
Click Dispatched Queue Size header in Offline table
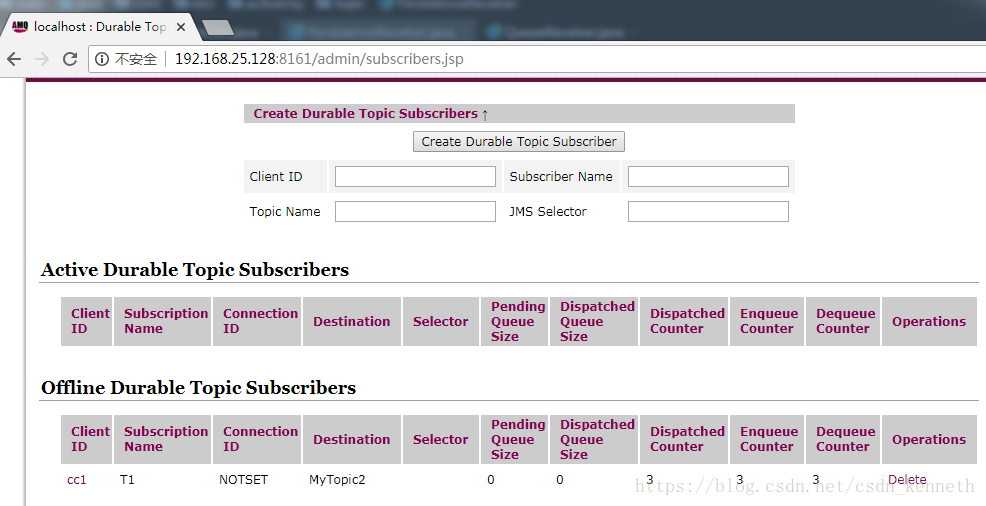(594, 439)
